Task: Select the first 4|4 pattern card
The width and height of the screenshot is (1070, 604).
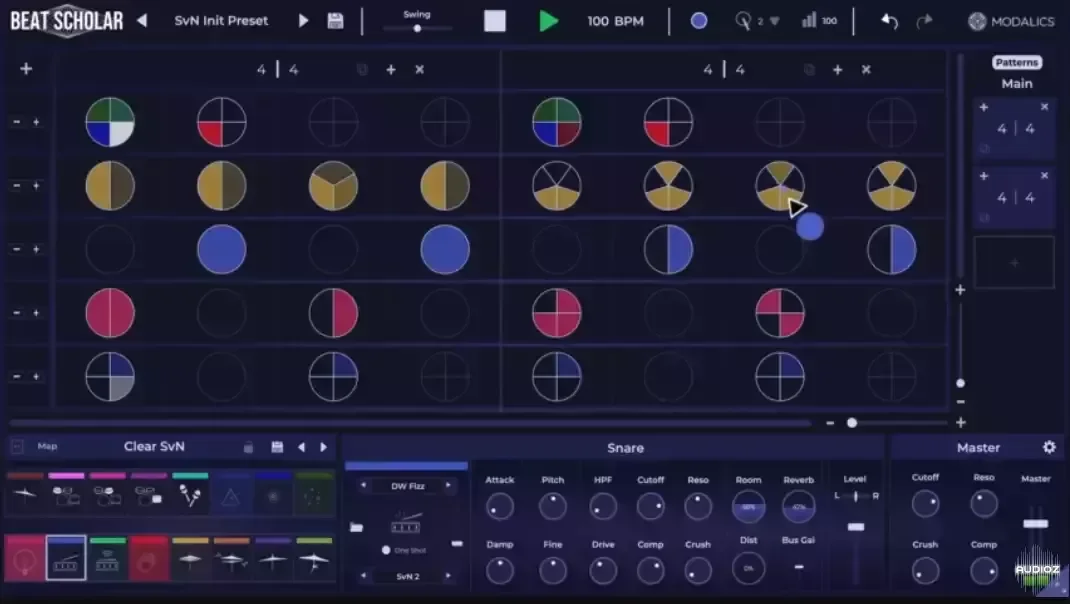Action: 1015,128
